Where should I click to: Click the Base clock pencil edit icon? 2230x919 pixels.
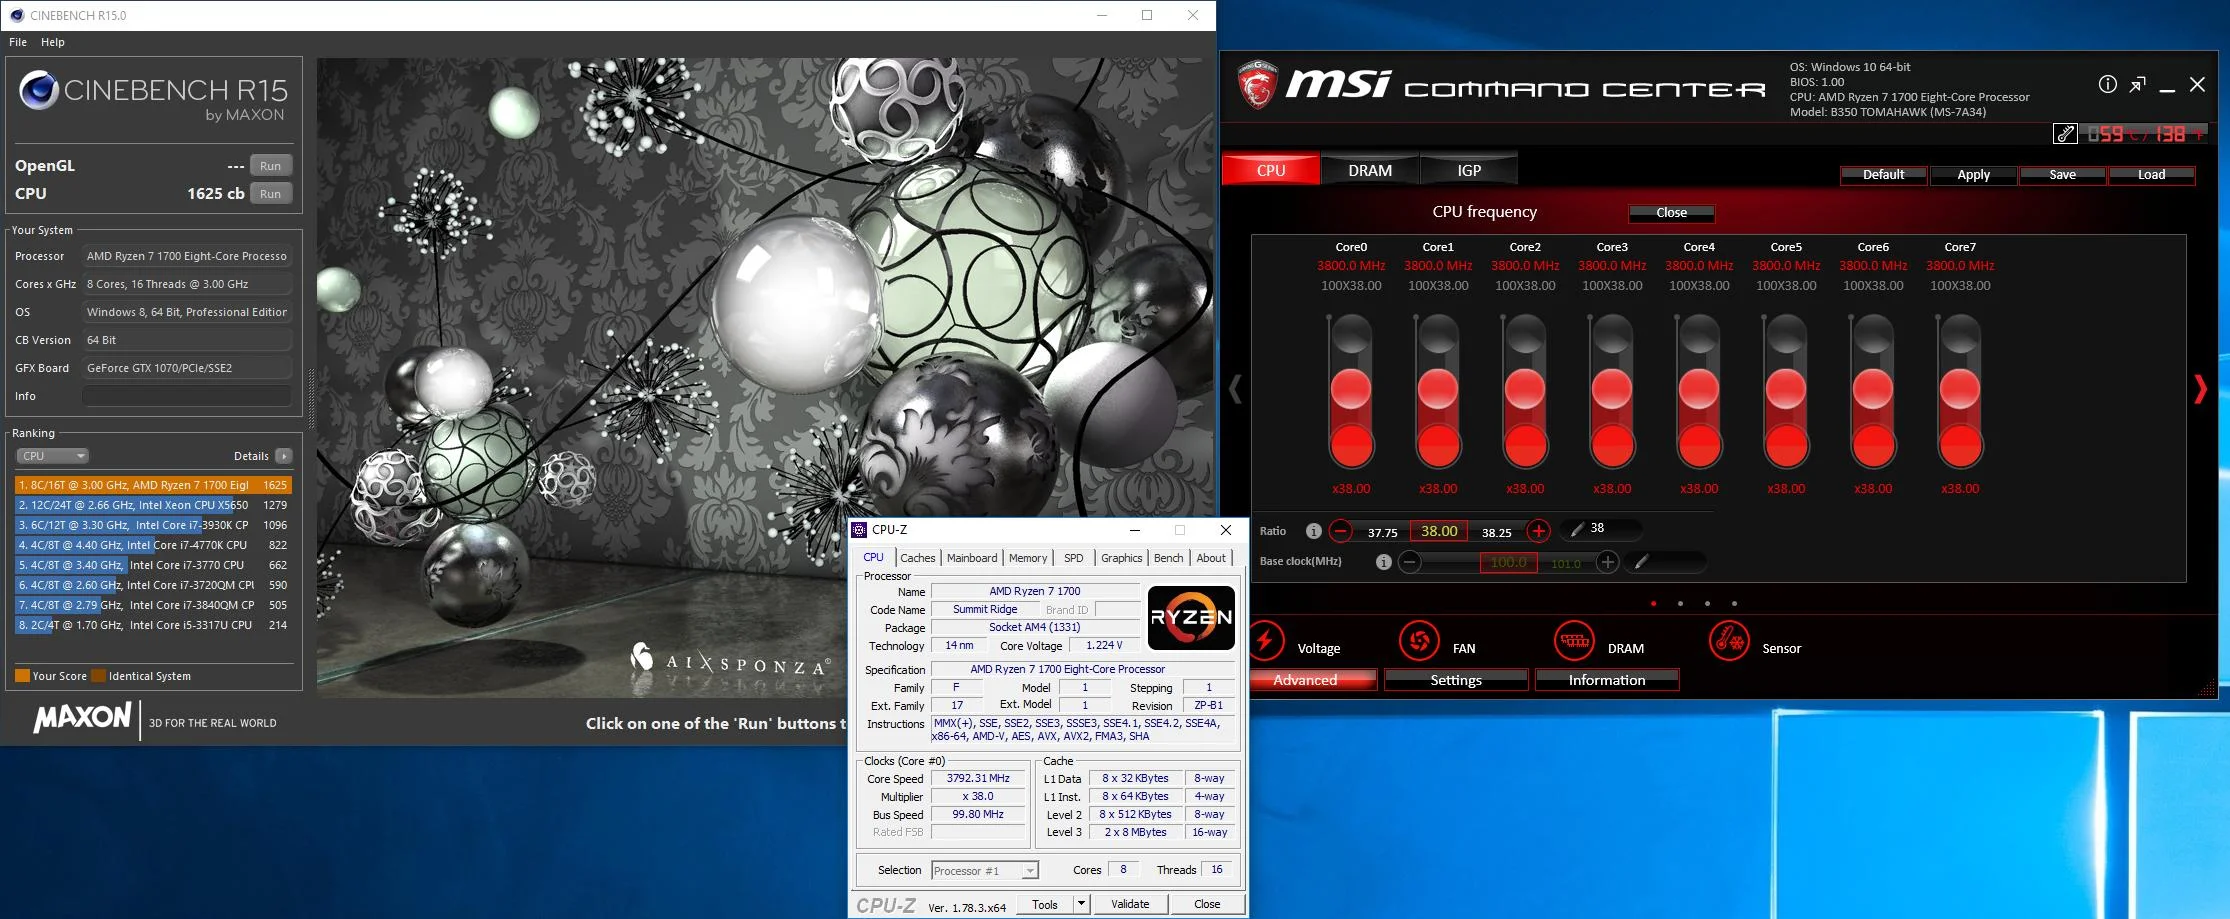click(1640, 562)
